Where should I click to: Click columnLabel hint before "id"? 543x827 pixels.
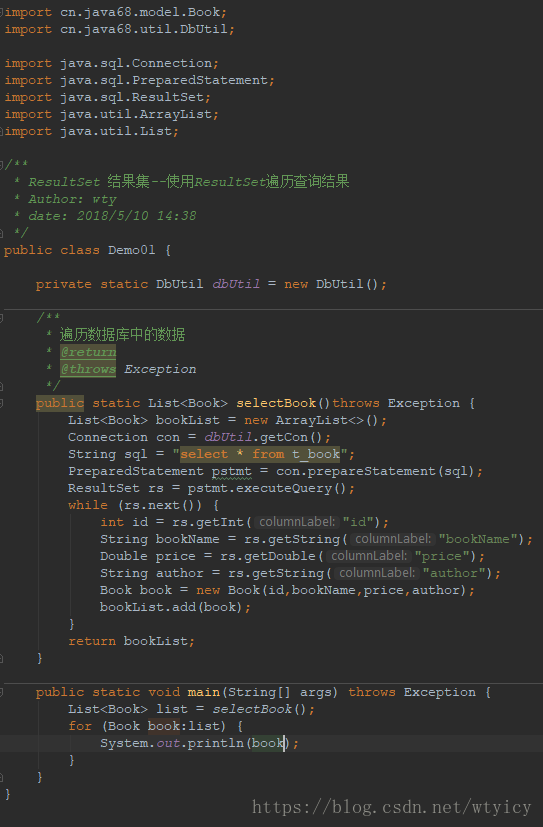(x=296, y=522)
